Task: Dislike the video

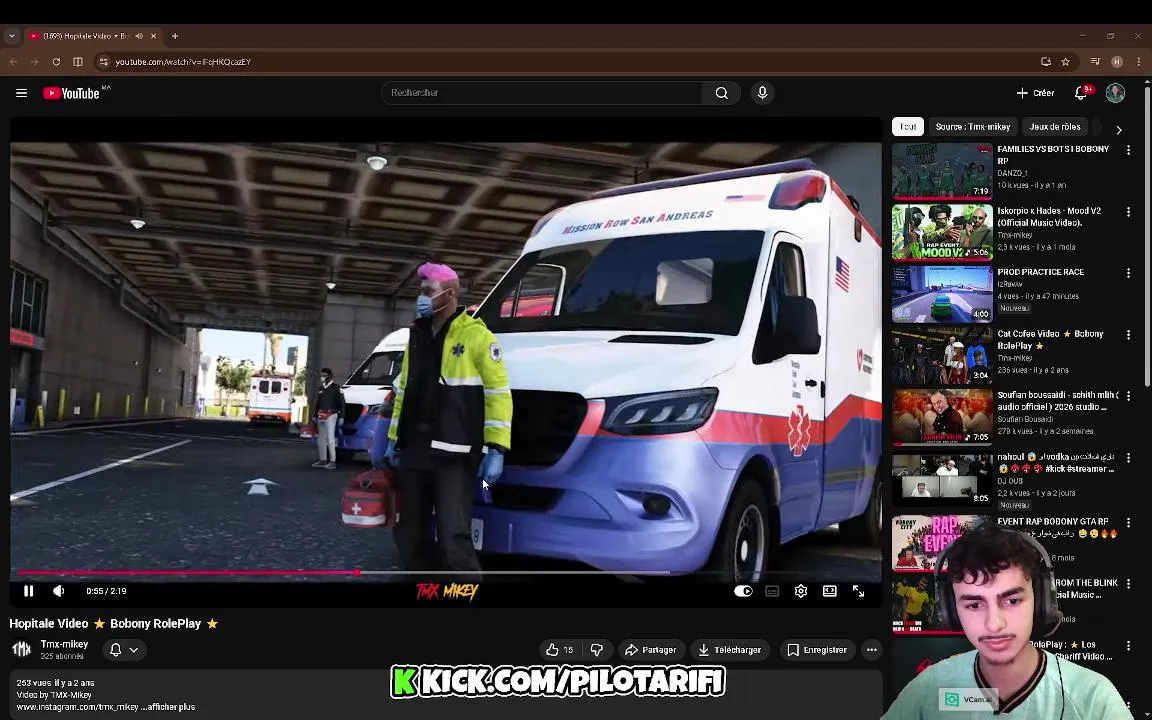Action: (x=597, y=649)
